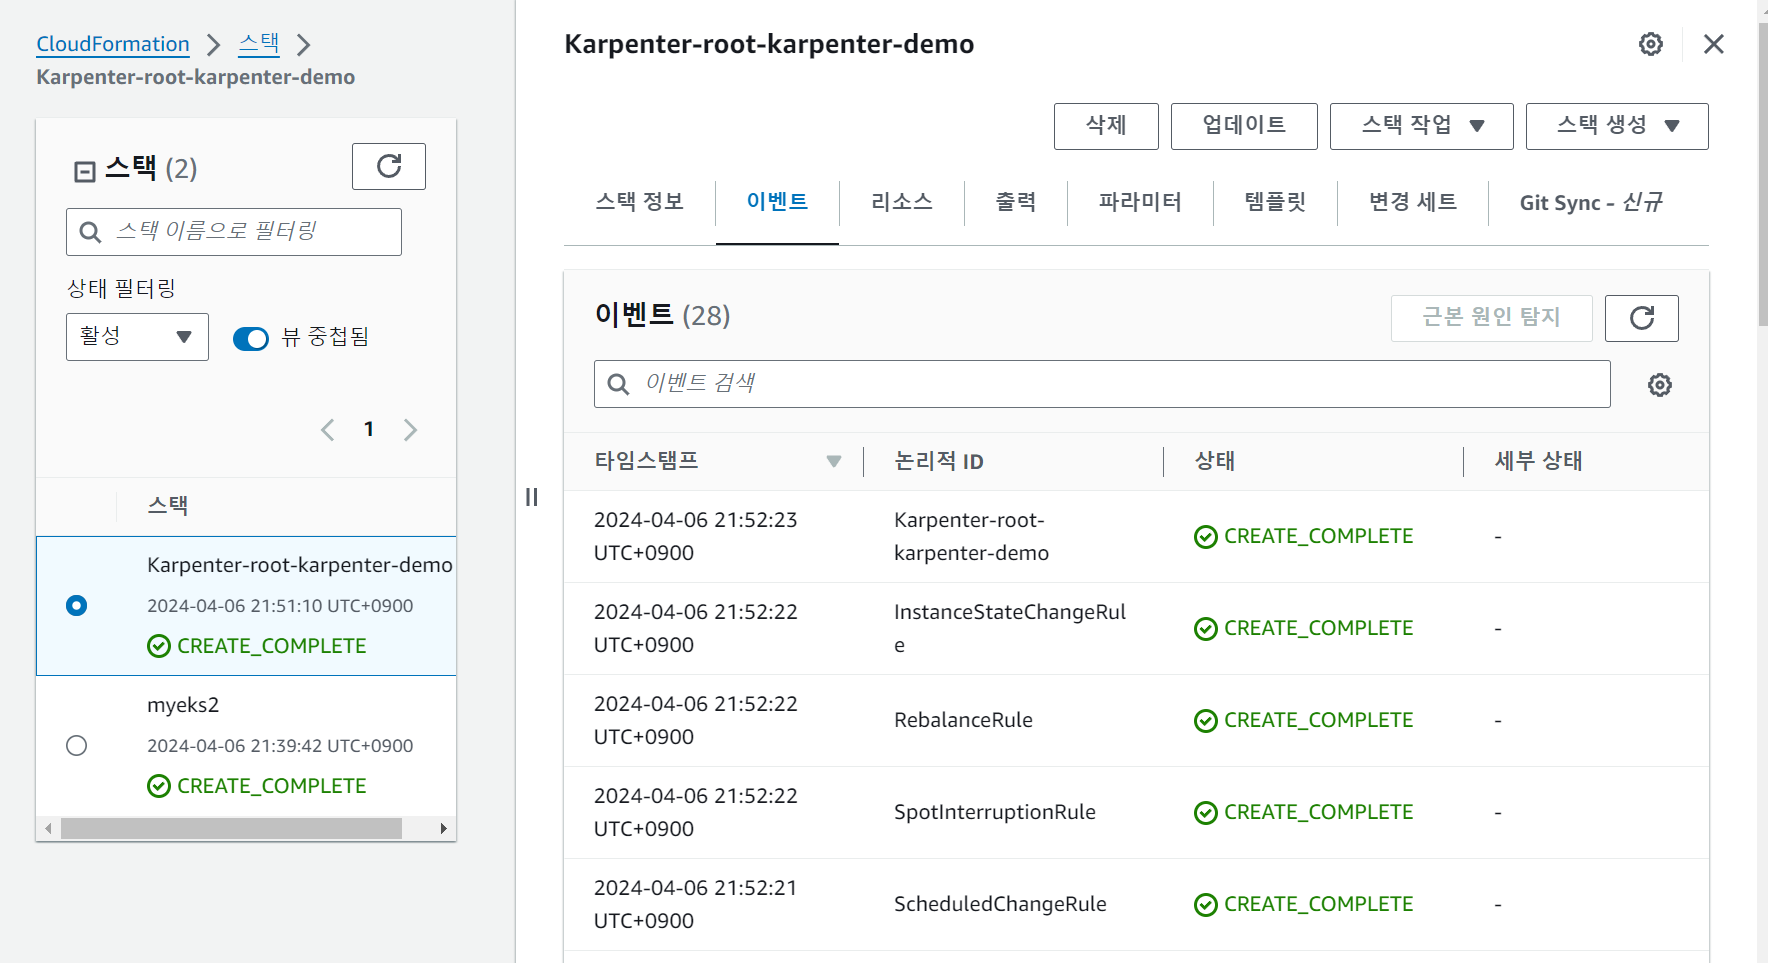This screenshot has width=1768, height=963.
Task: Open the 스택 작업 dropdown
Action: 1421,126
